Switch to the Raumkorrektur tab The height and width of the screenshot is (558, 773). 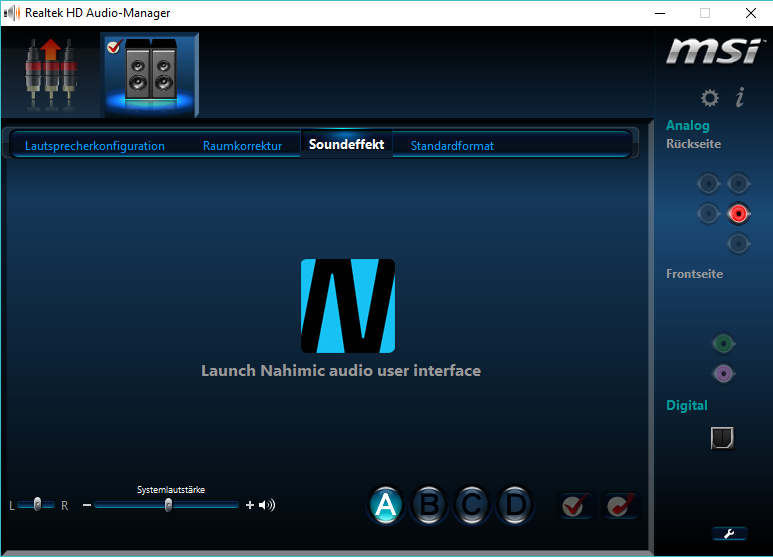tap(242, 146)
